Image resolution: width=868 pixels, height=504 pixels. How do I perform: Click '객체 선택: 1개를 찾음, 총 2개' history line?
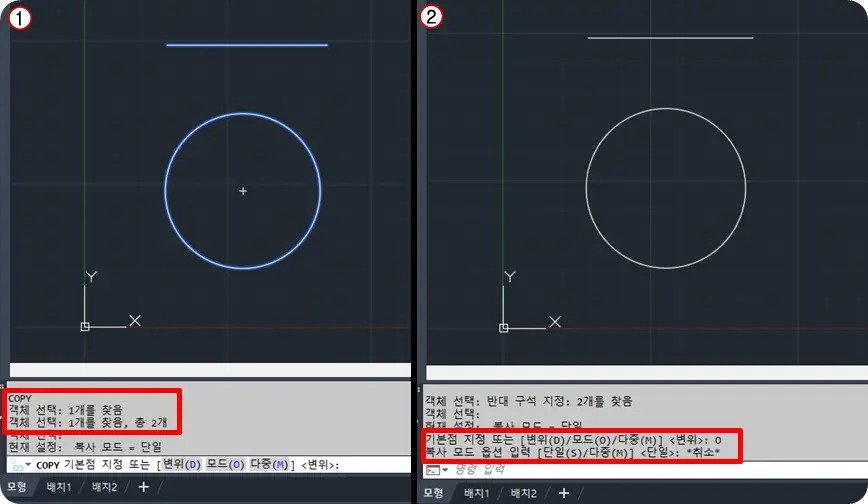pyautogui.click(x=87, y=422)
